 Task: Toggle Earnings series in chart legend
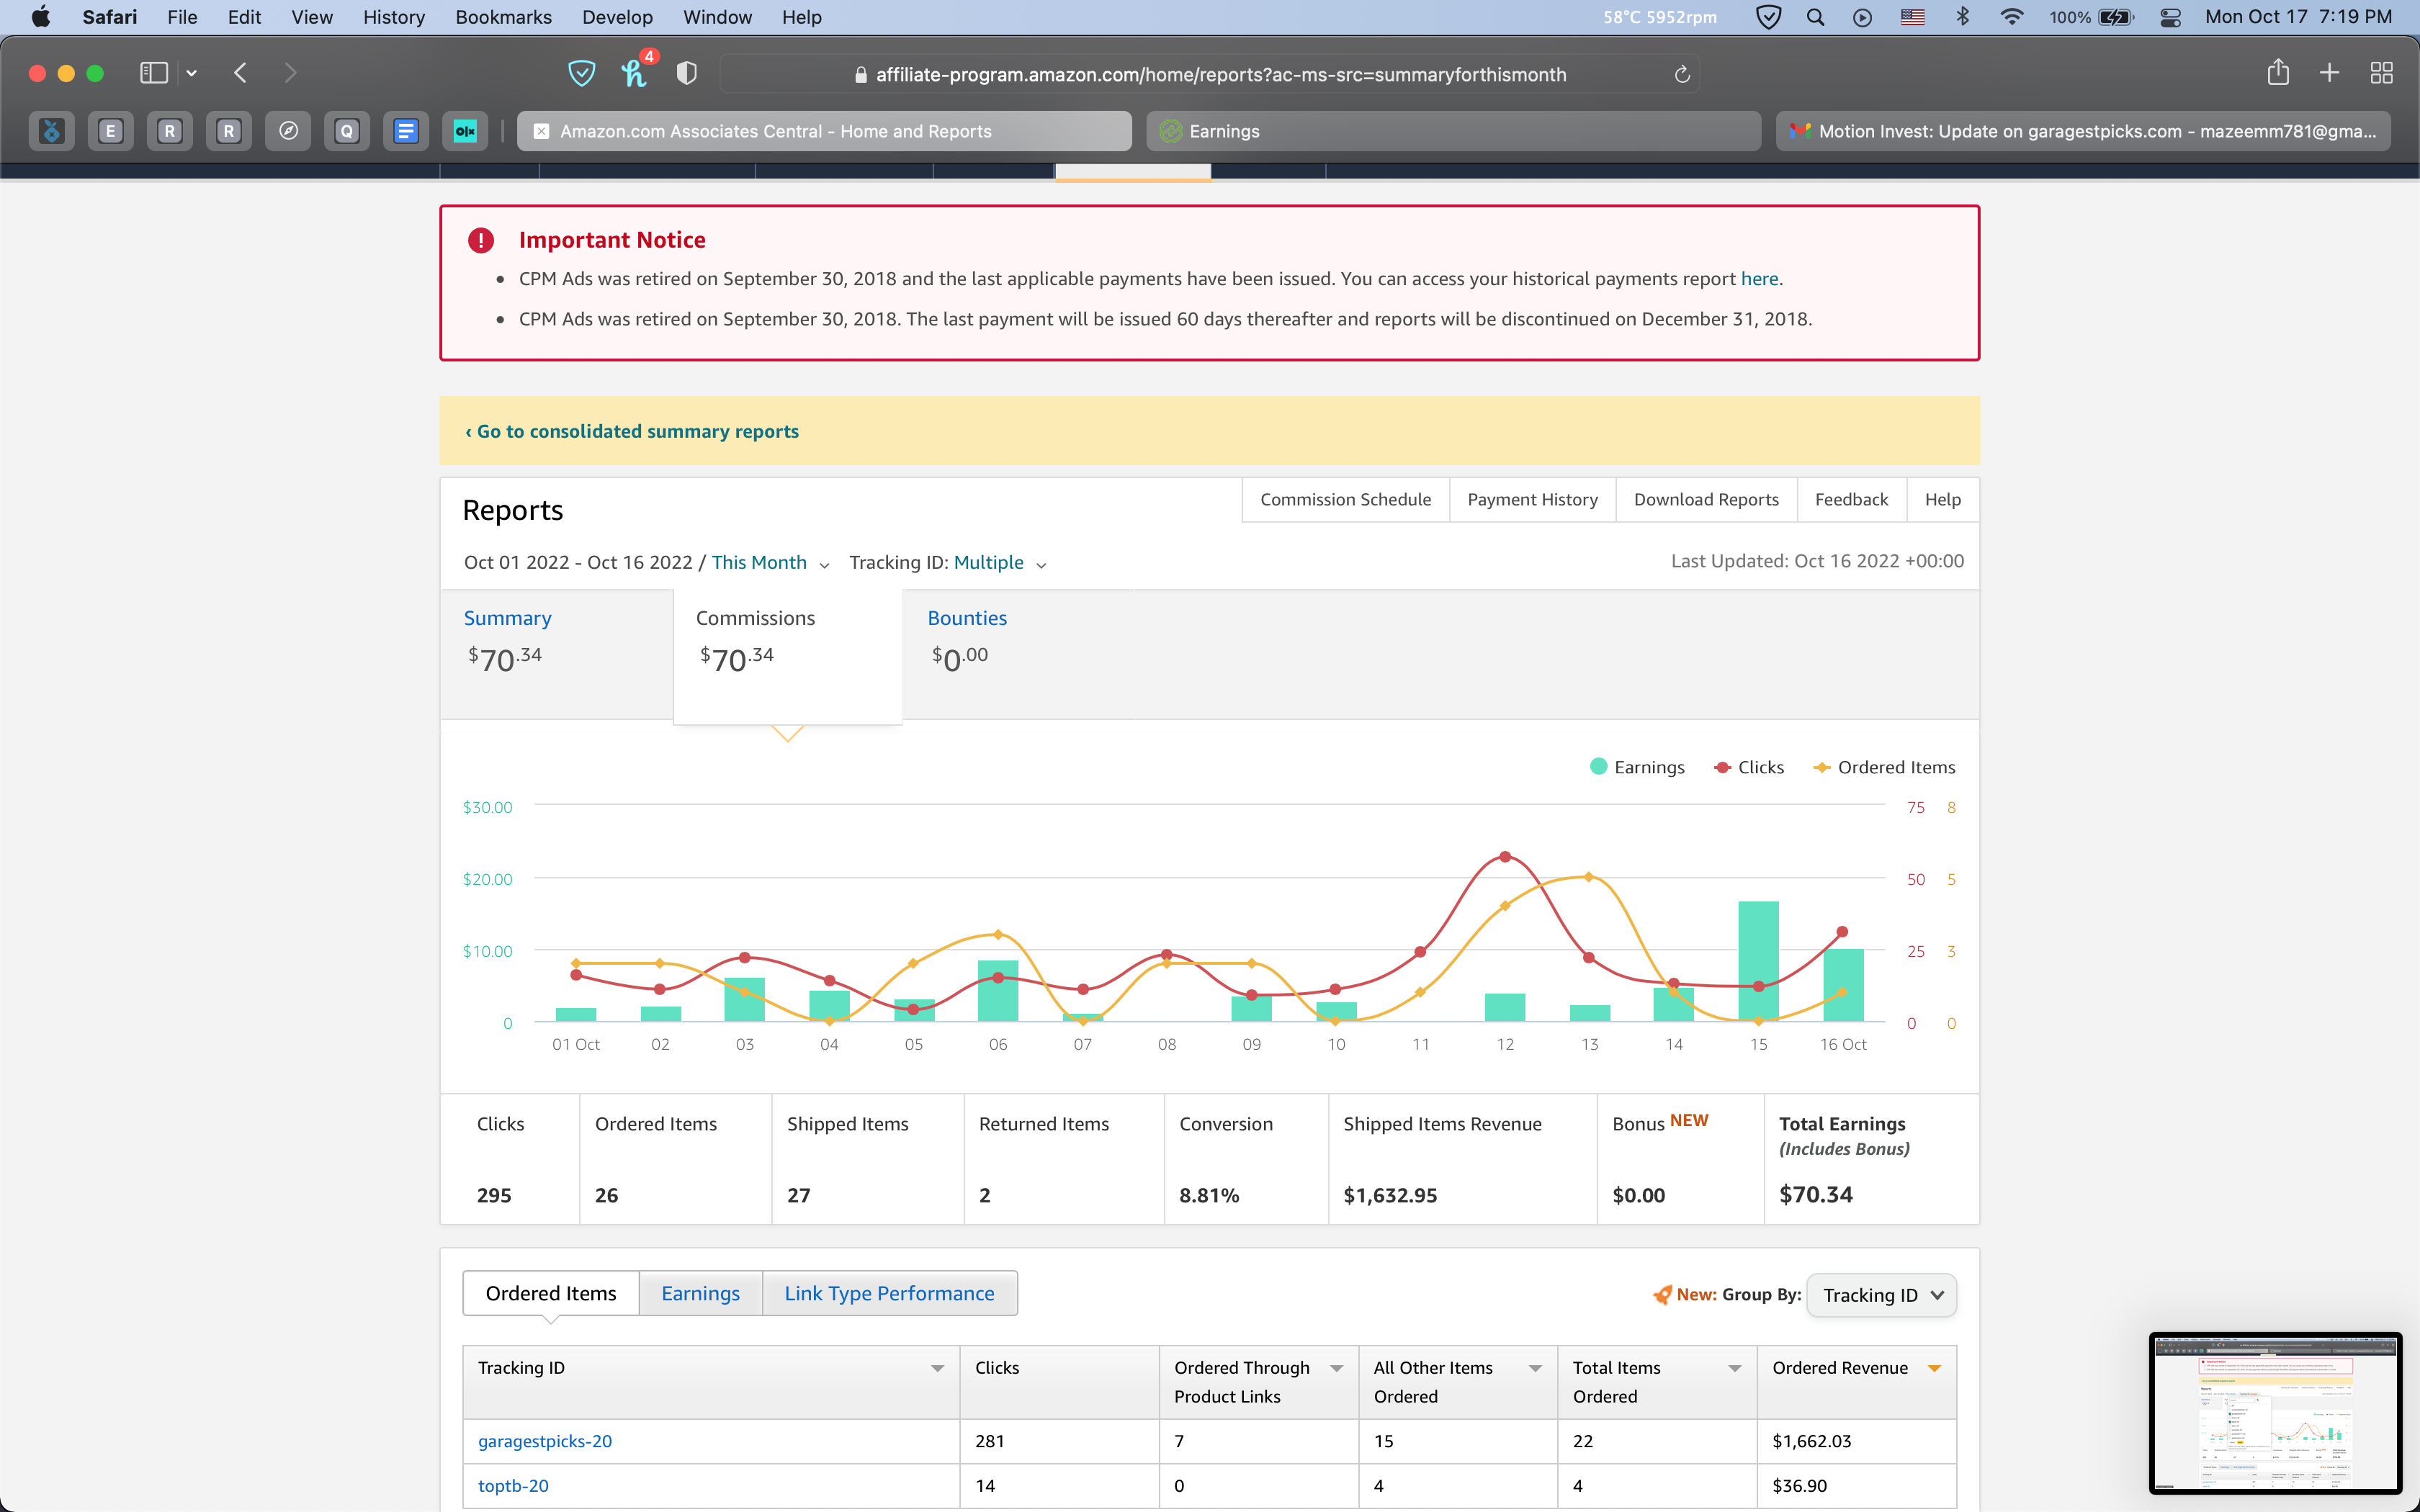click(x=1637, y=767)
